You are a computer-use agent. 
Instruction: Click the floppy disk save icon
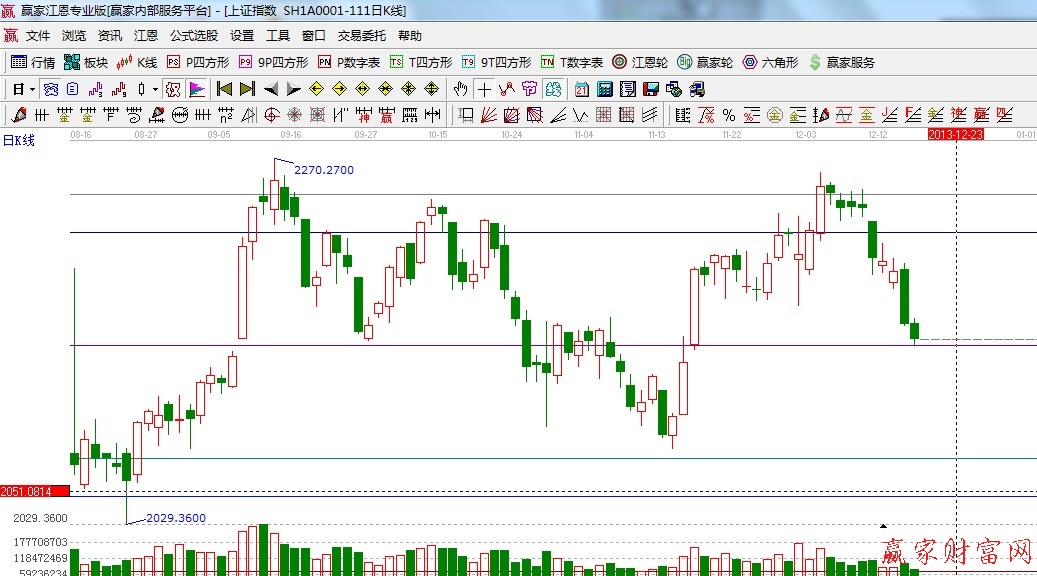[651, 89]
